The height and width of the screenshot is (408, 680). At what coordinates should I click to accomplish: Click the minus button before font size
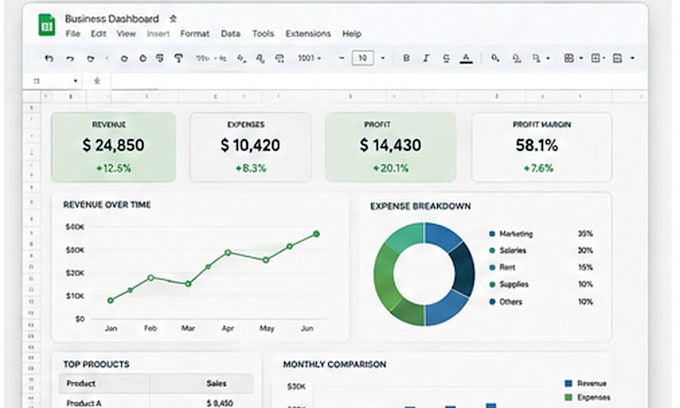[342, 58]
